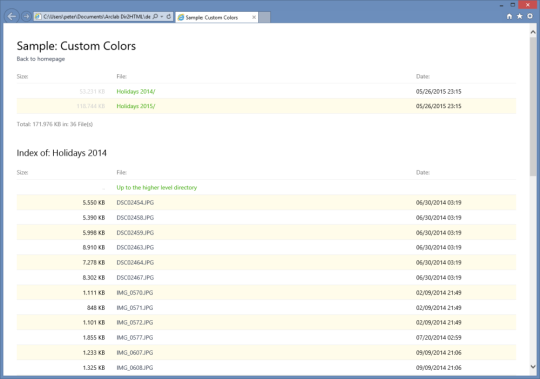This screenshot has width=540, height=379.
Task: Click the Total: 171.976 KB summary text
Action: pos(55,124)
